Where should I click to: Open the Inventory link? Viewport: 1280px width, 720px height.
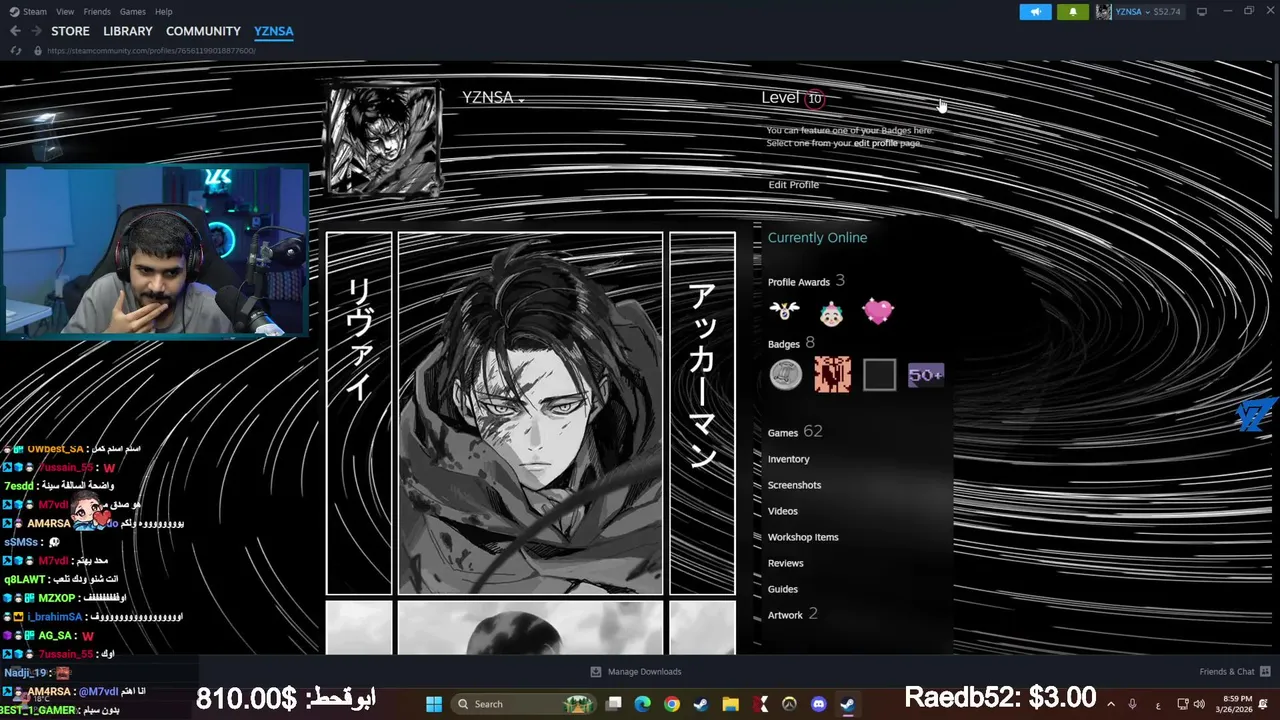coord(788,459)
